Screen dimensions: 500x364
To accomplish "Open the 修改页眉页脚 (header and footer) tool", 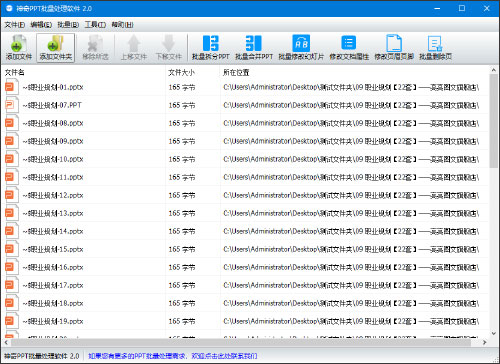I will tap(394, 48).
